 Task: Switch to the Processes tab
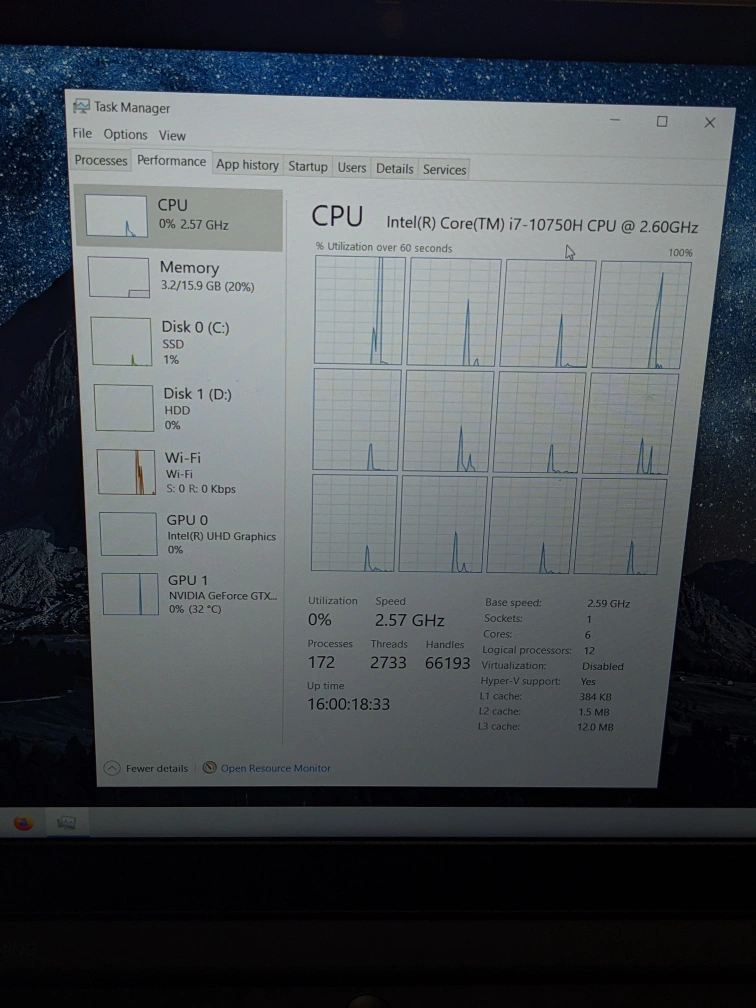point(101,161)
